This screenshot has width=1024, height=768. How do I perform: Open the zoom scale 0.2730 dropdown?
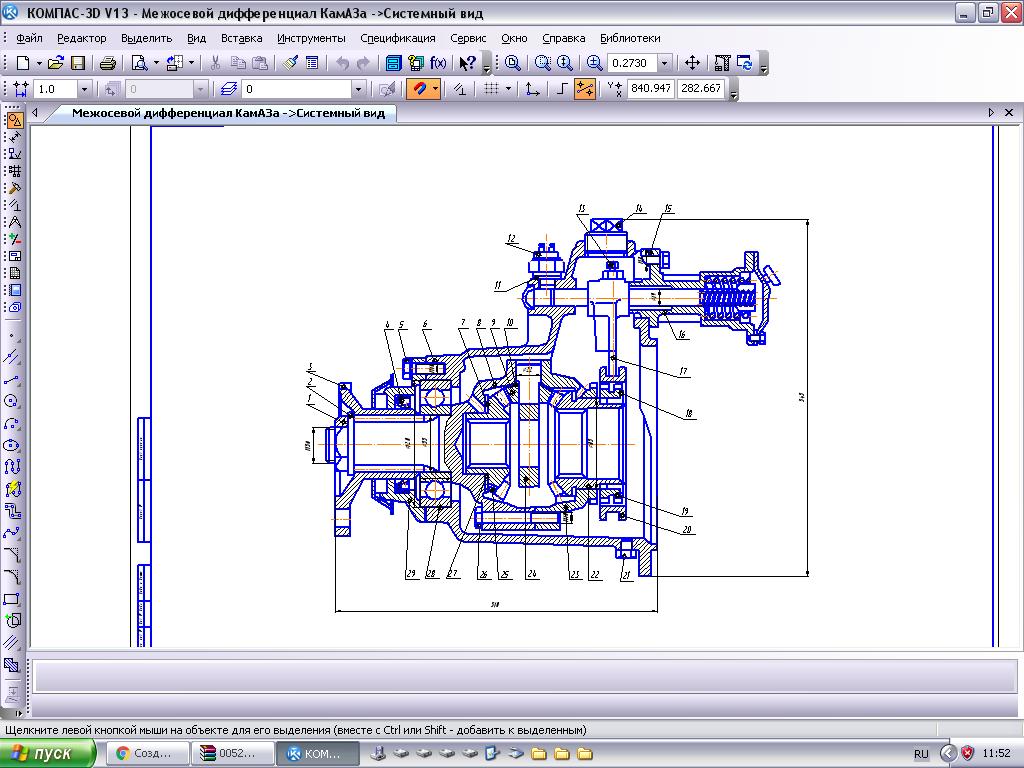665,63
